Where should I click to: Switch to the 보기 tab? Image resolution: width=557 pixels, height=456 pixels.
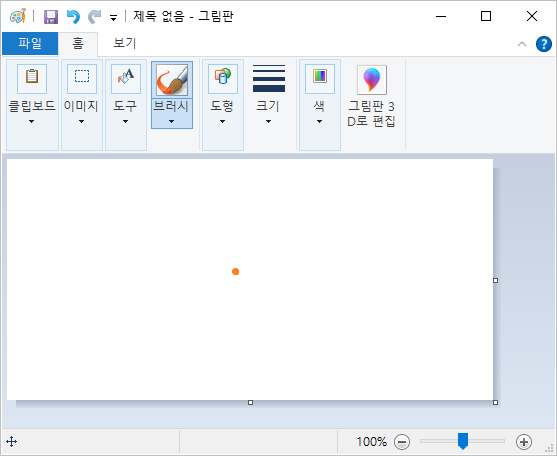(125, 43)
